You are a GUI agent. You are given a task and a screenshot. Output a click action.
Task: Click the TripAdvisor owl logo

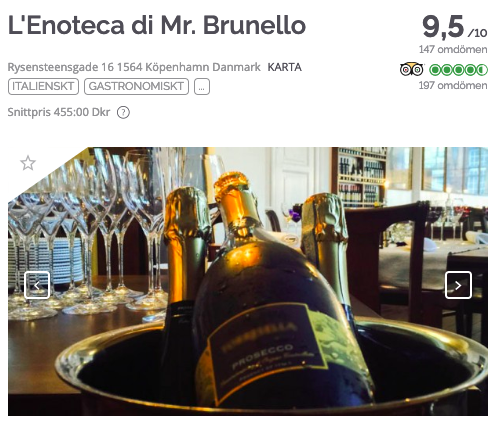tap(412, 69)
